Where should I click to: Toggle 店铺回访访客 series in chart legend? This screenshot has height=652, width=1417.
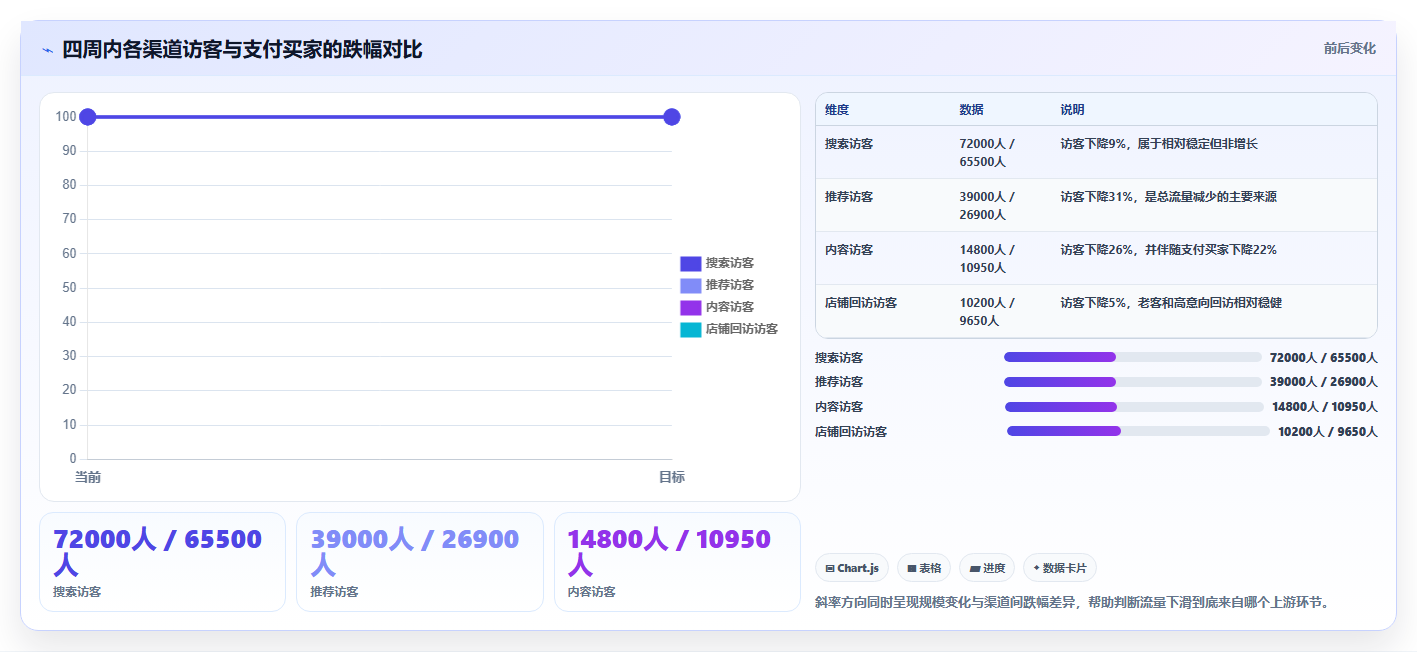coord(729,329)
